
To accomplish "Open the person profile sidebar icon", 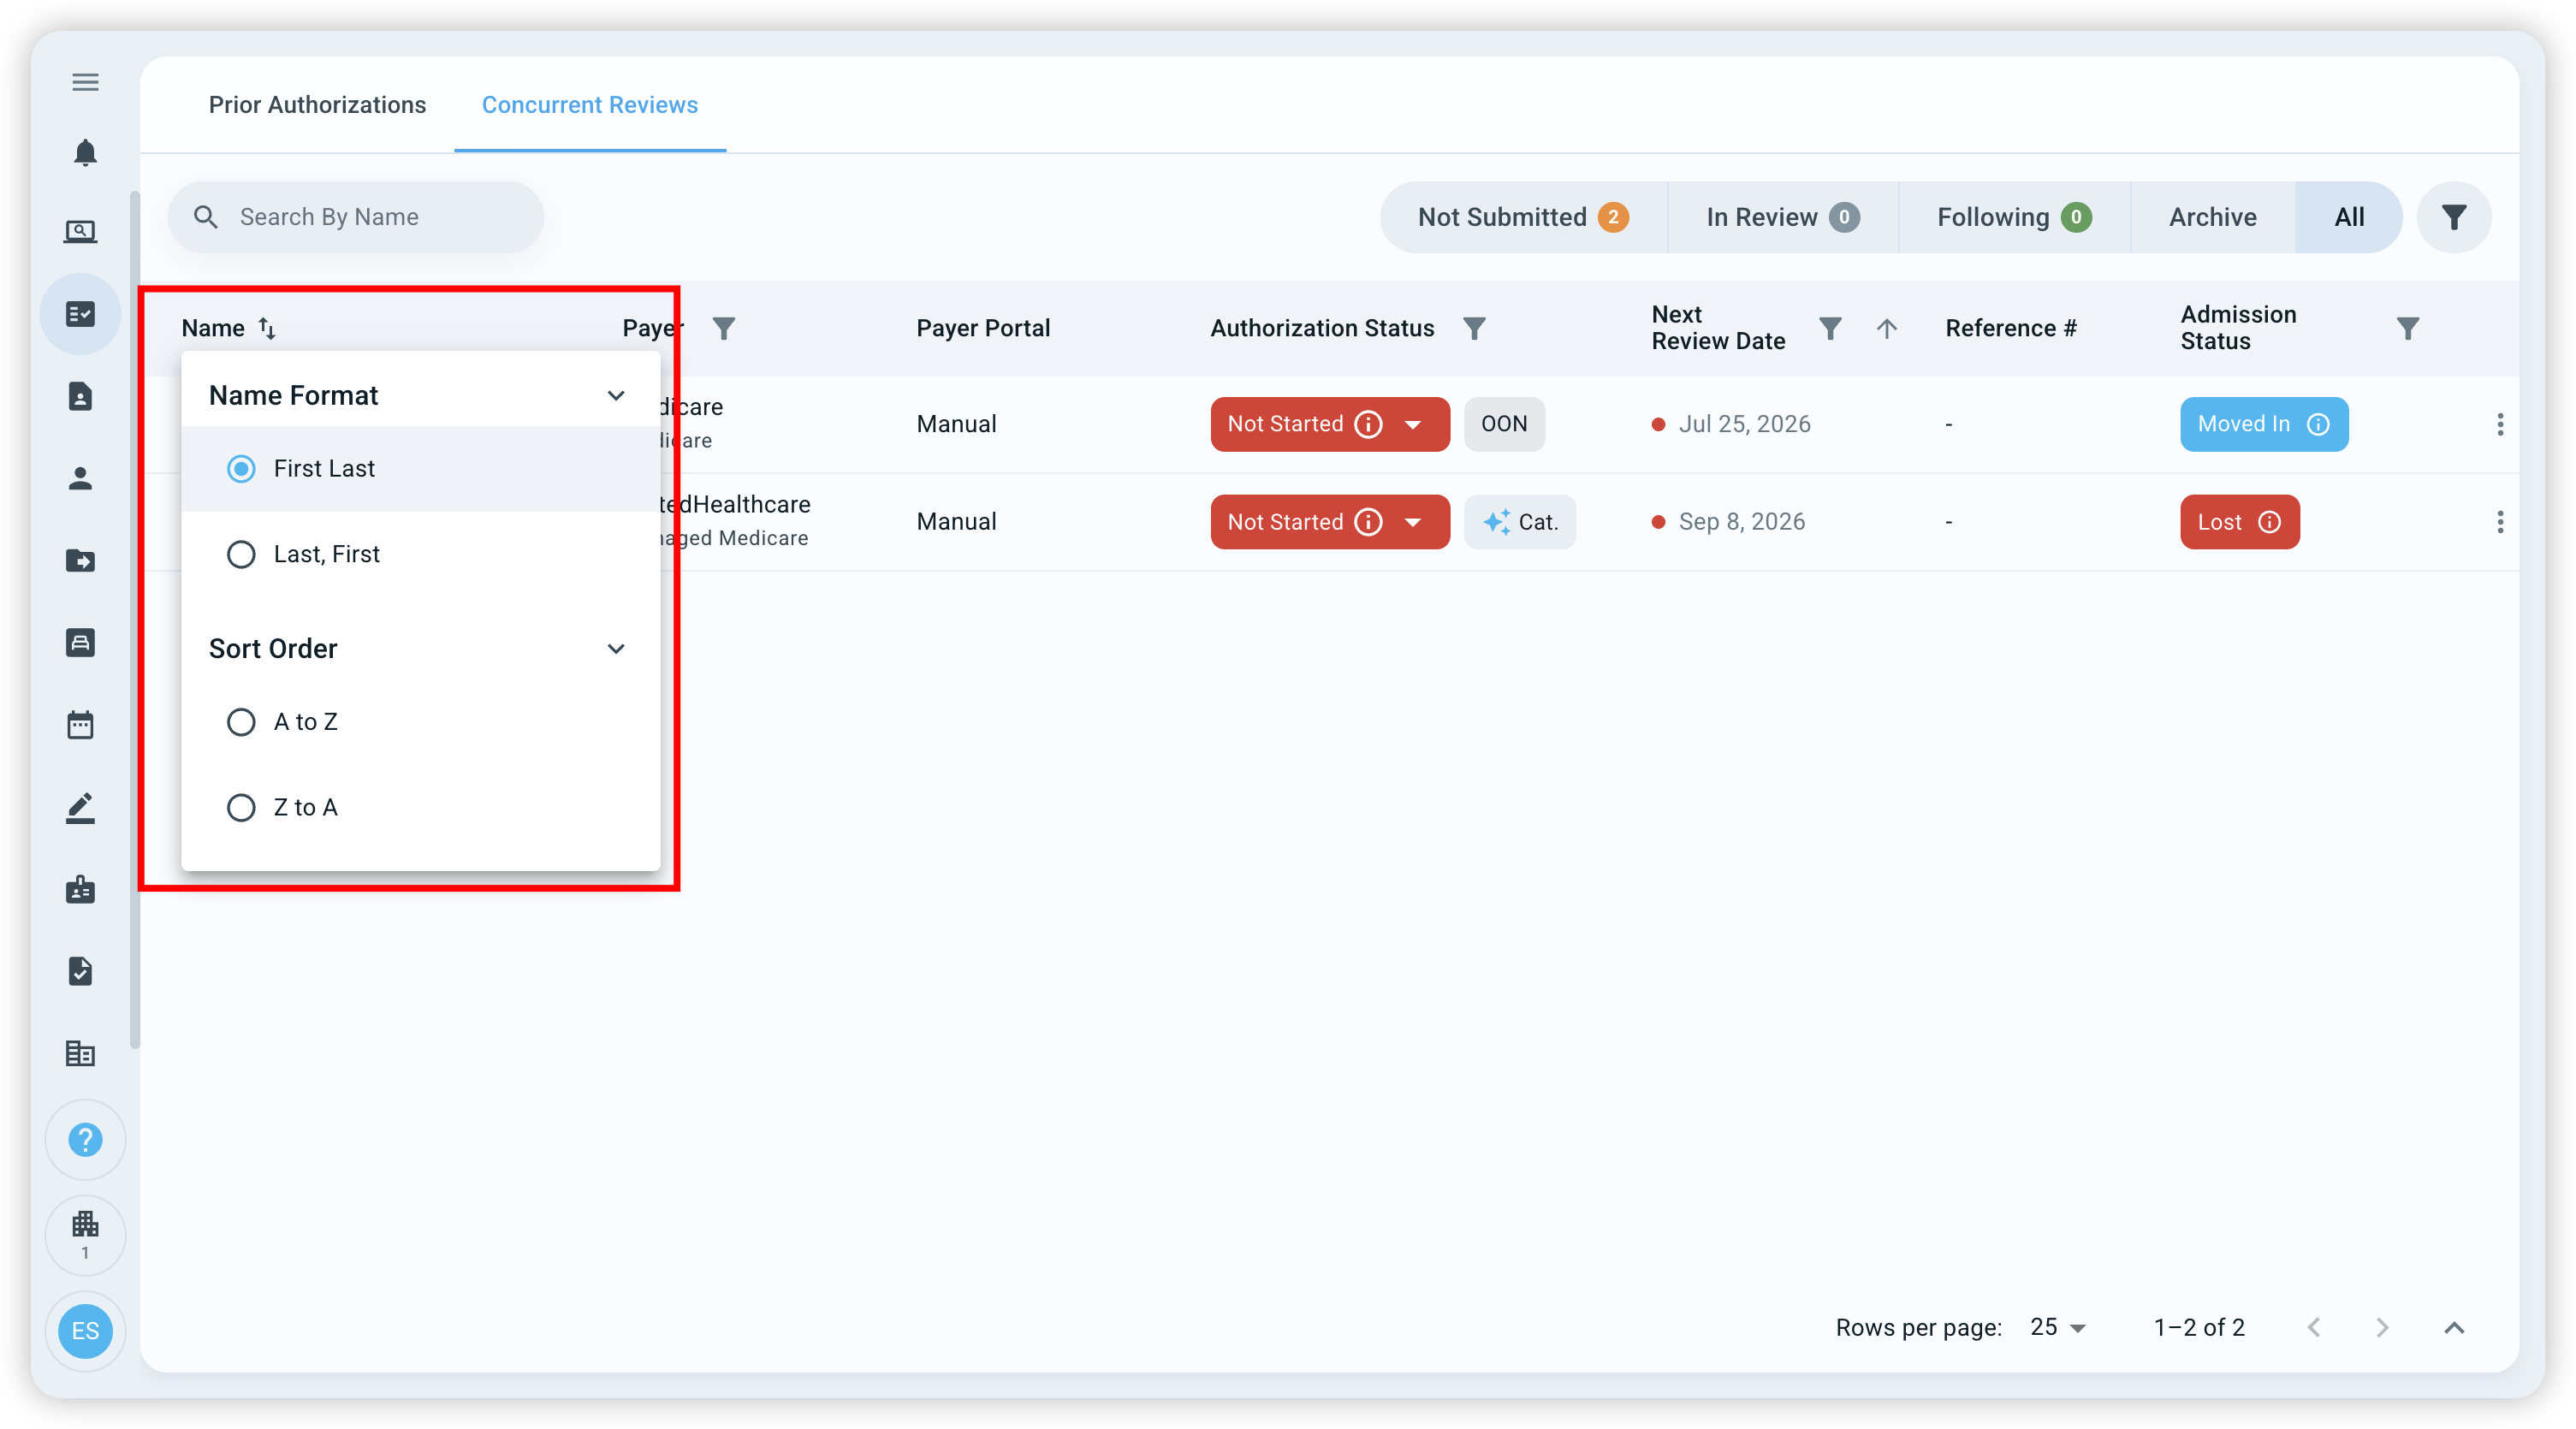I will [x=81, y=478].
